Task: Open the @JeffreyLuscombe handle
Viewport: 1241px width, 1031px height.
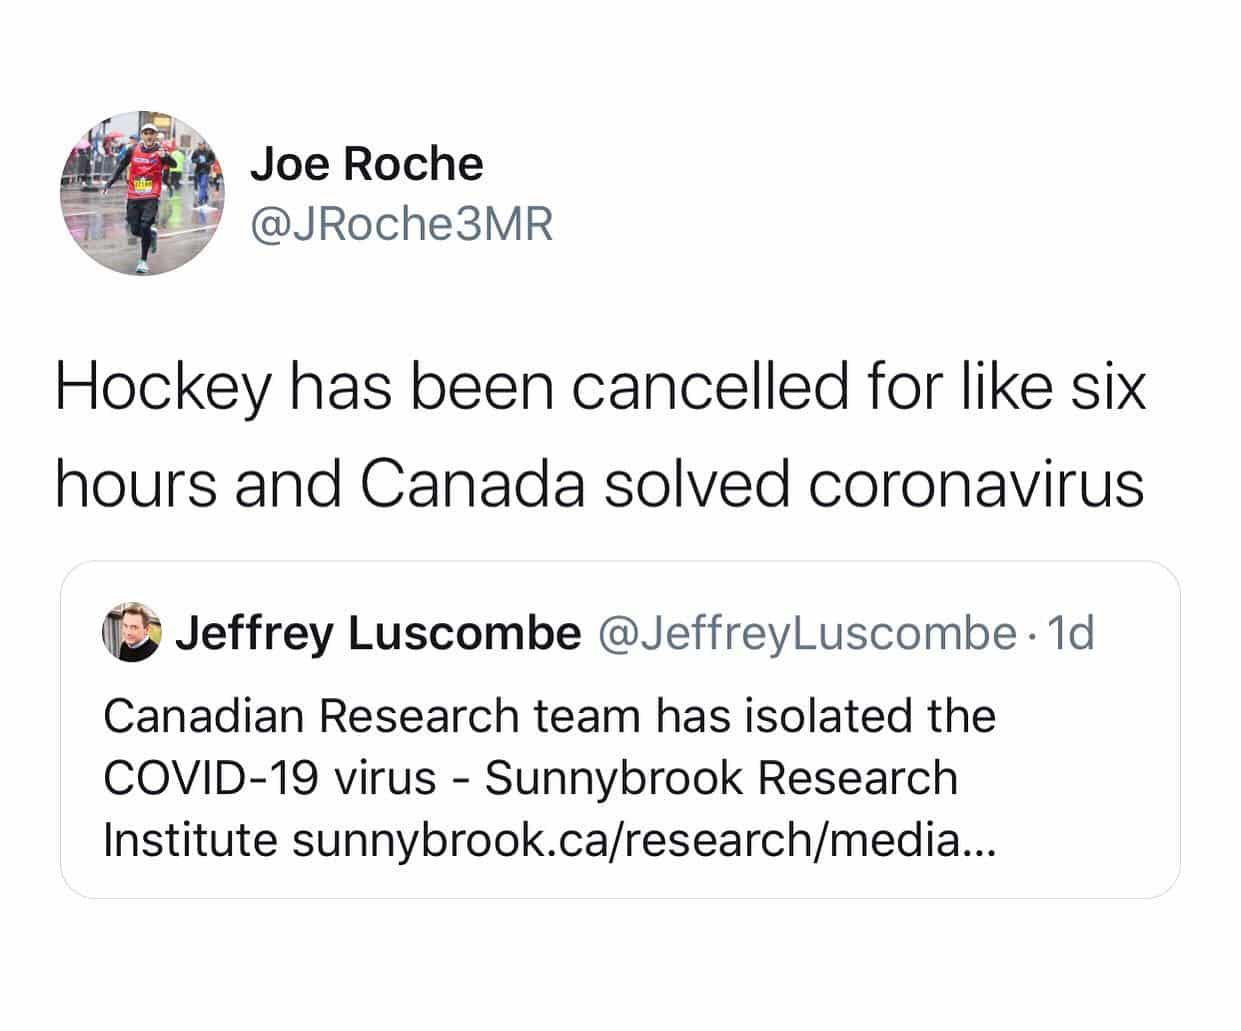Action: [x=807, y=632]
